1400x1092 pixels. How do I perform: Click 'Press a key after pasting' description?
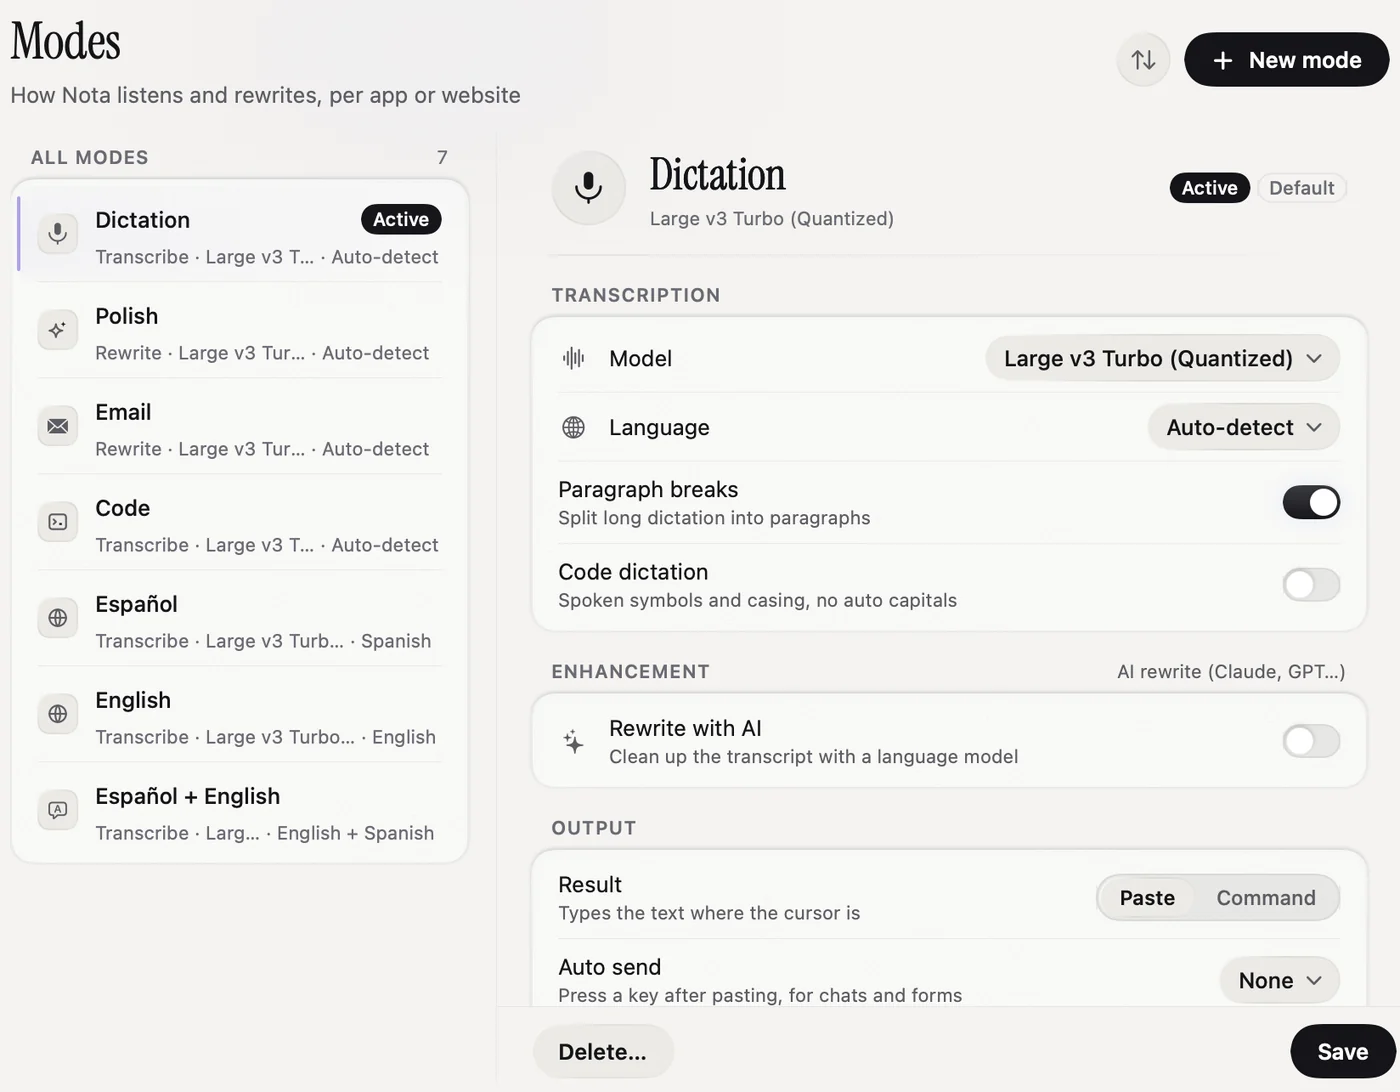(x=760, y=995)
